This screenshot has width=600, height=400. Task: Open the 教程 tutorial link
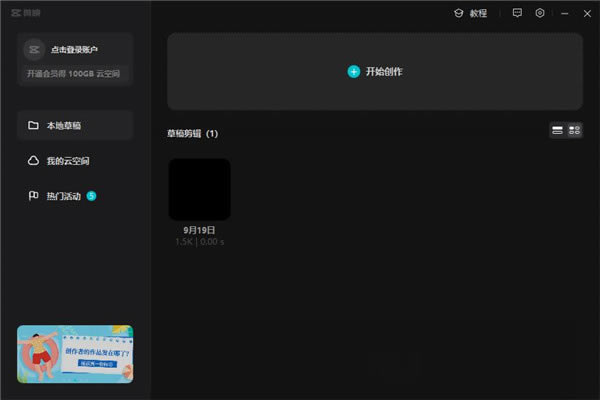(478, 14)
